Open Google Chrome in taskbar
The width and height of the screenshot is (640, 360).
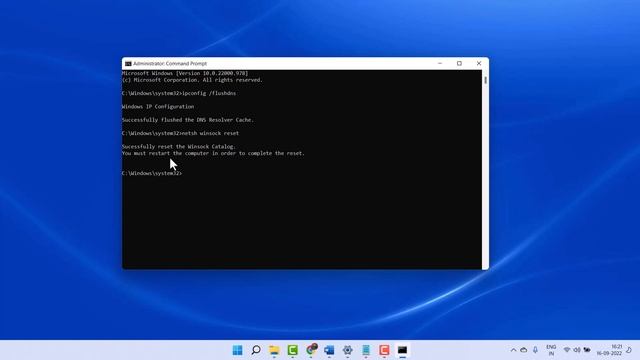311,350
